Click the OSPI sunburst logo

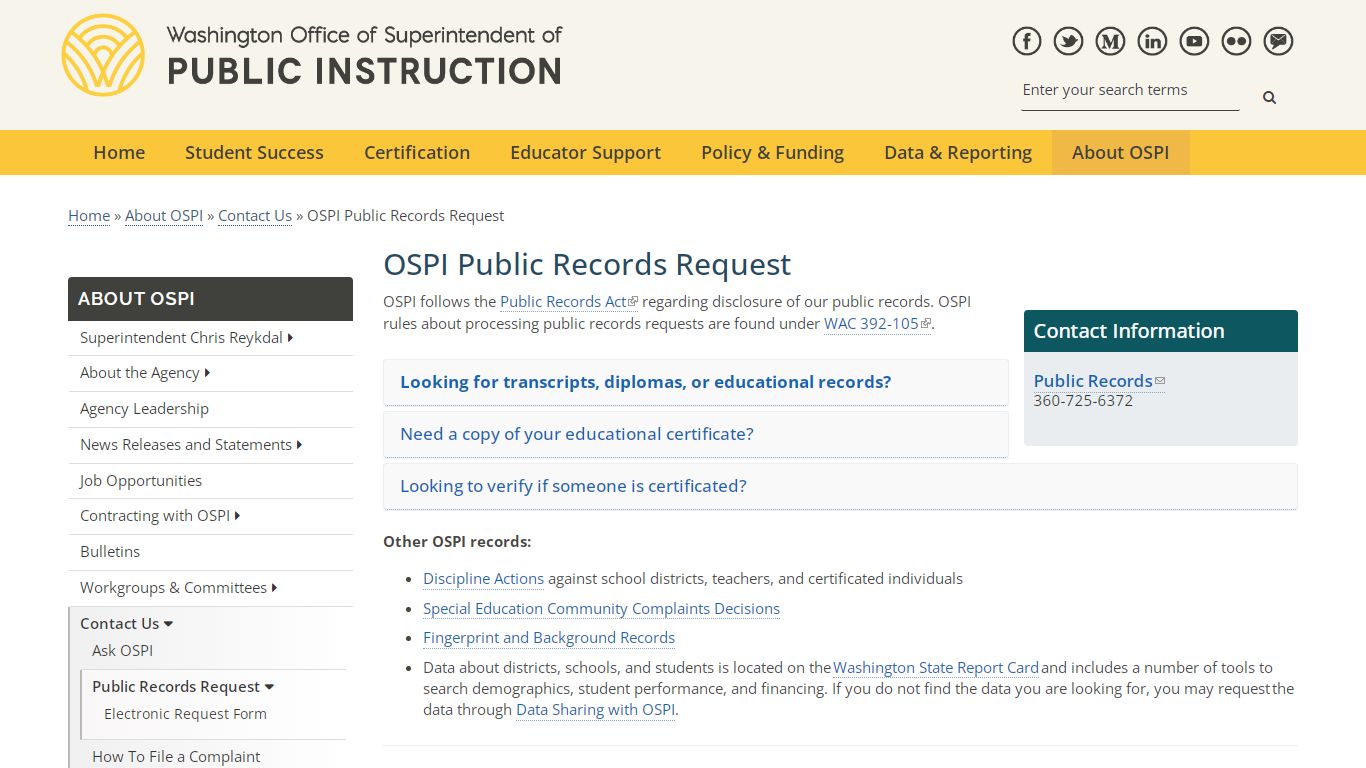(x=103, y=55)
